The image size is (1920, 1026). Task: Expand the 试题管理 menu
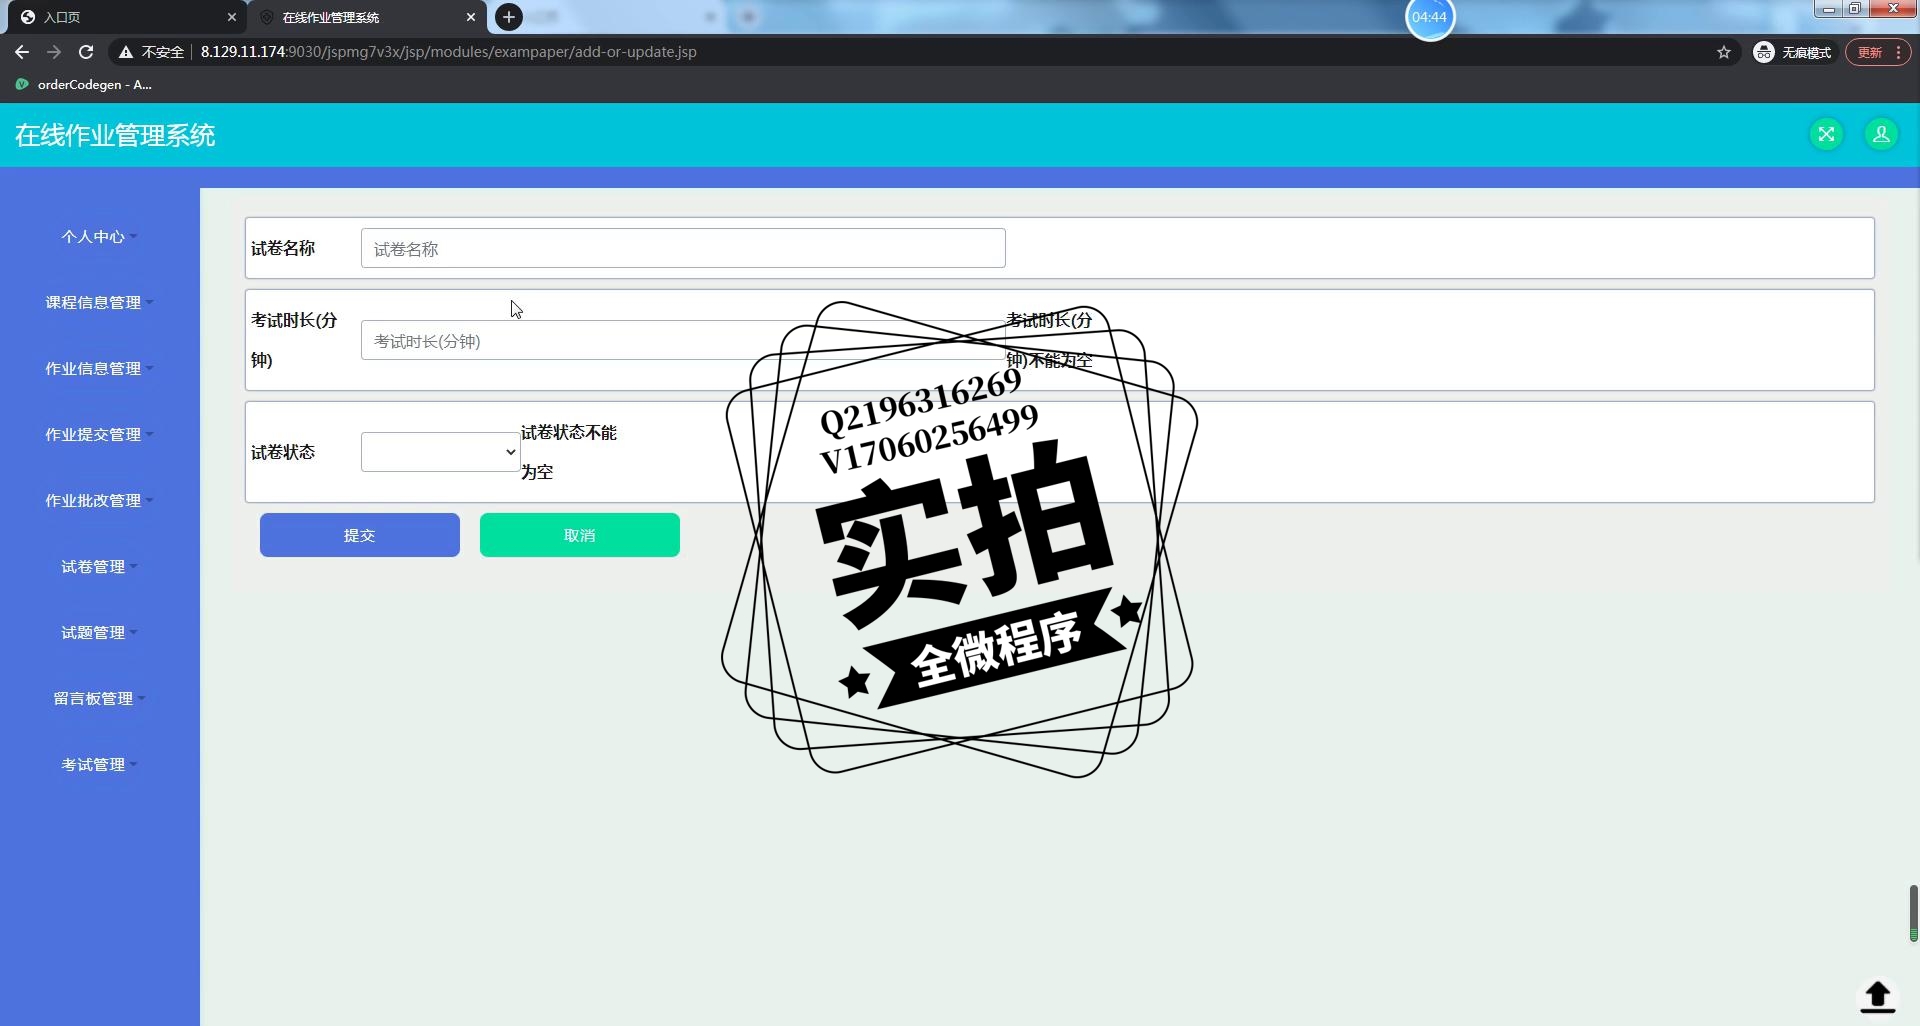pos(99,633)
